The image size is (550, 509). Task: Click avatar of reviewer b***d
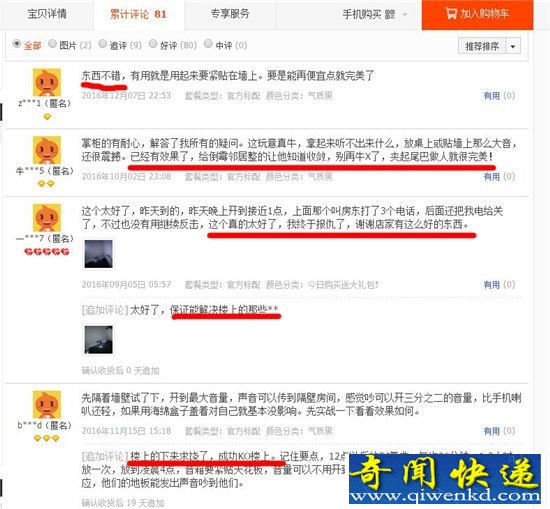[47, 404]
